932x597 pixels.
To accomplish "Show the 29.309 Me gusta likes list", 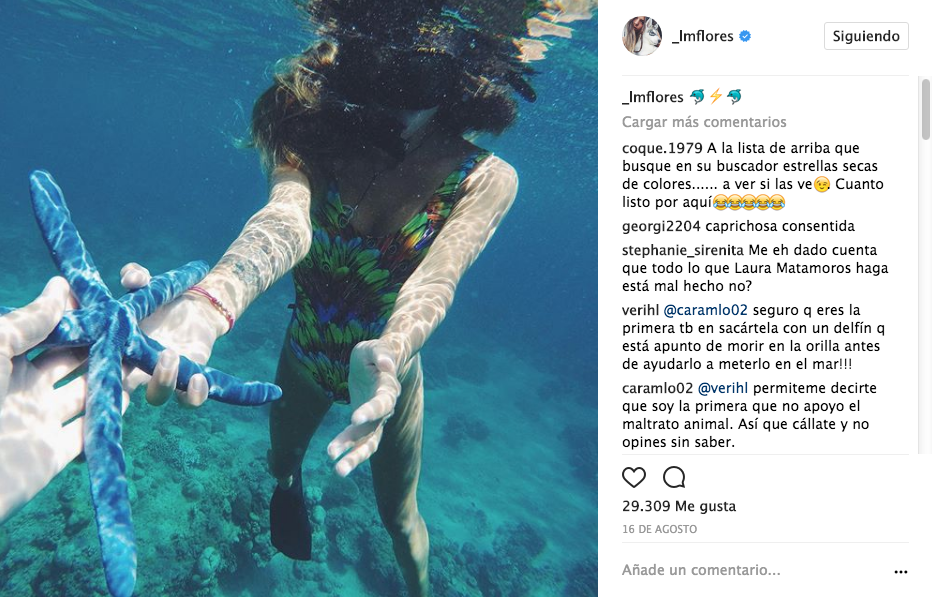I will (679, 506).
